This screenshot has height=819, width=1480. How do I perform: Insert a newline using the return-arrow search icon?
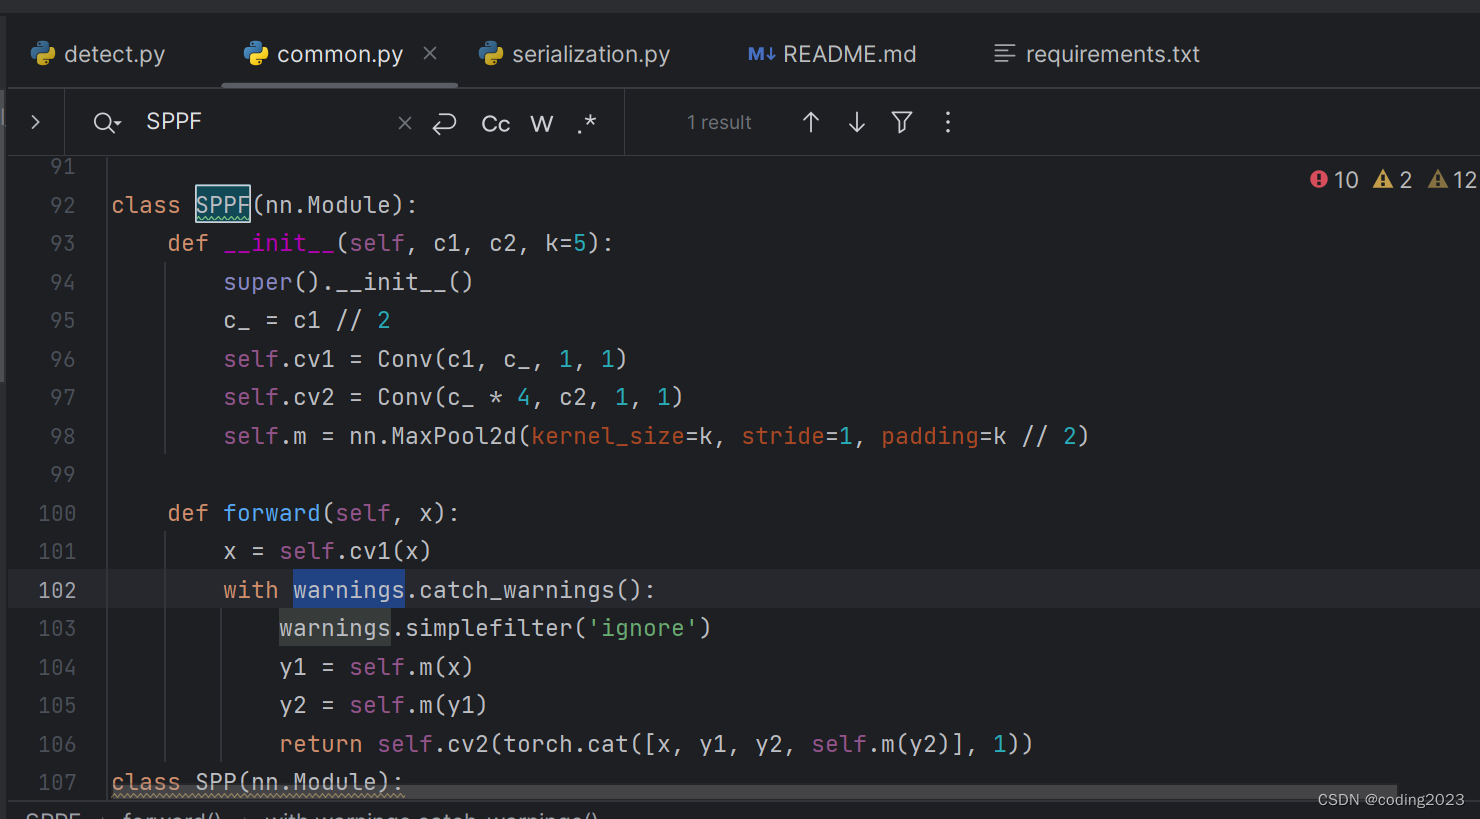(x=444, y=122)
